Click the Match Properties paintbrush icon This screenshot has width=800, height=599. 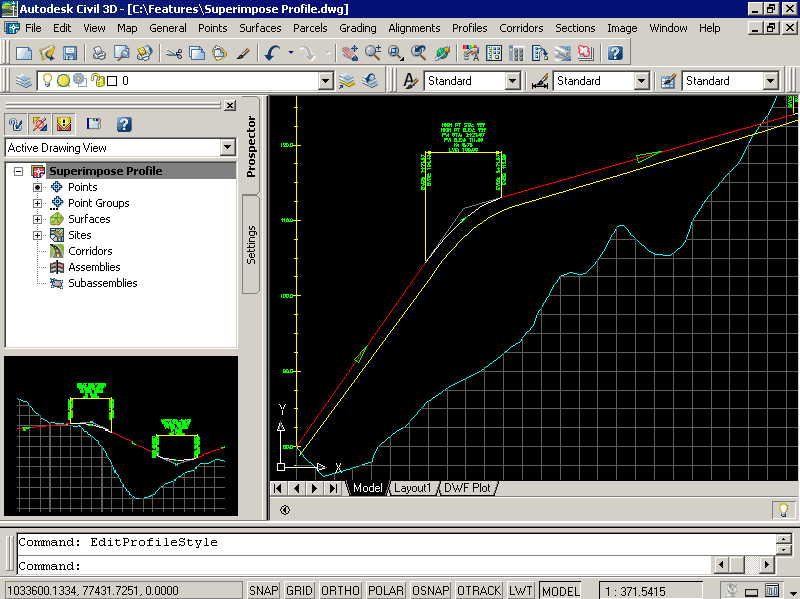pos(243,53)
